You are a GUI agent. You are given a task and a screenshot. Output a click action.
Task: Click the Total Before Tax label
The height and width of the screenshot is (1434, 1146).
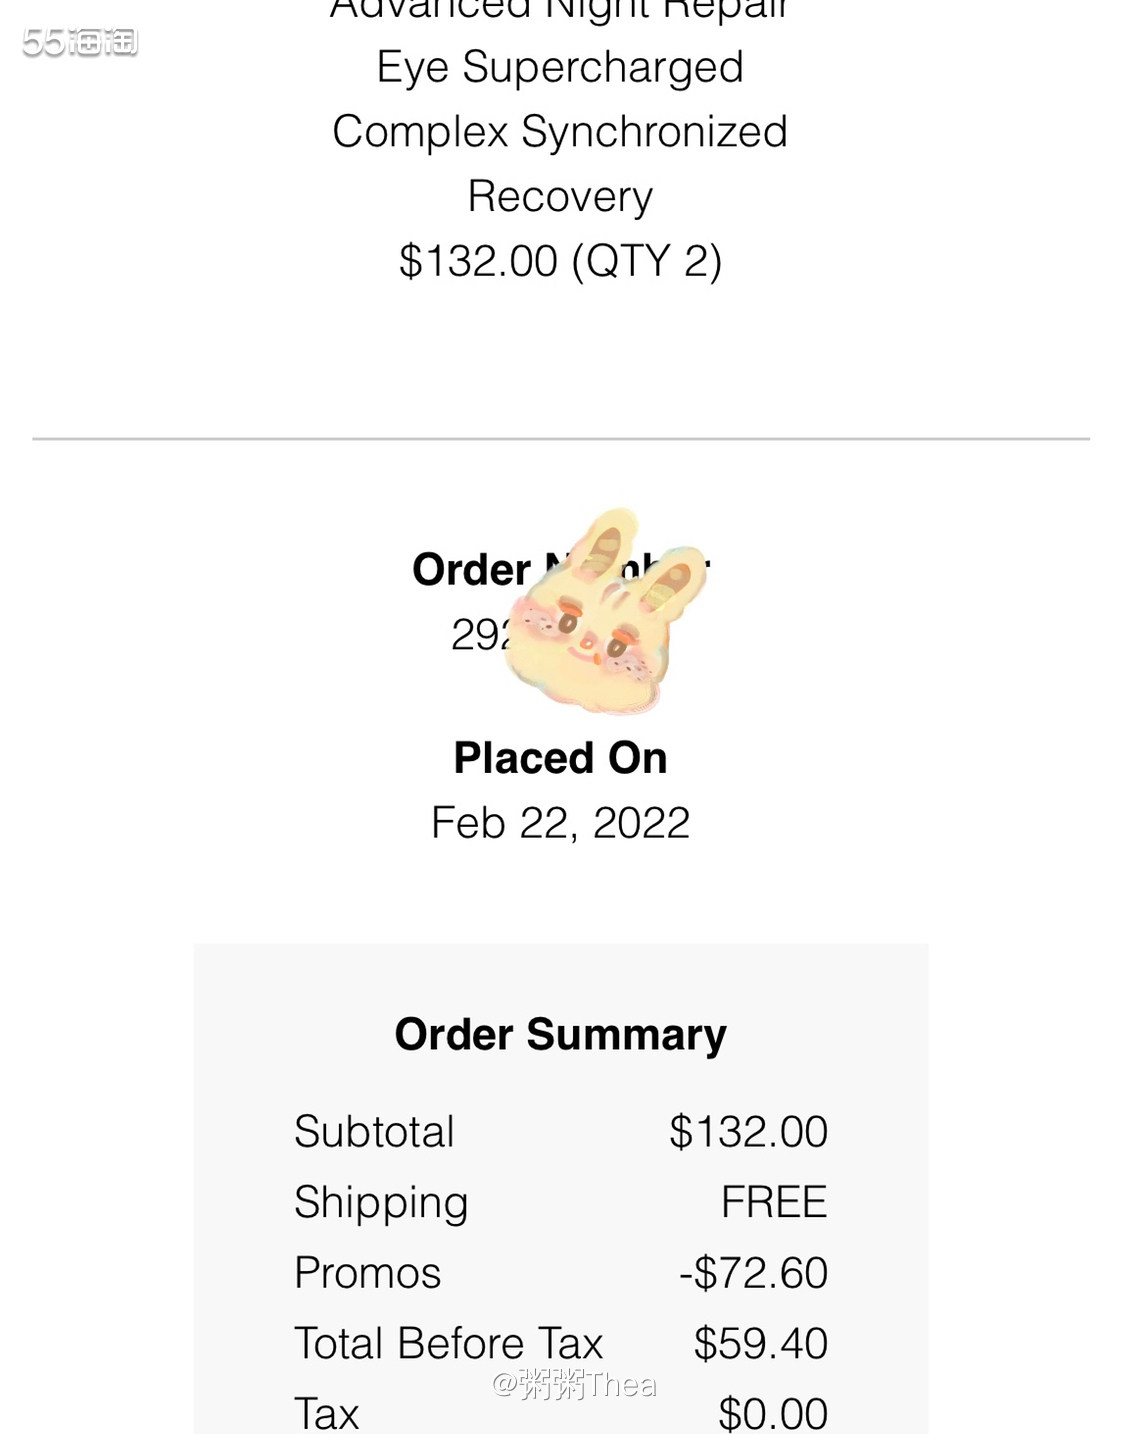point(448,1343)
